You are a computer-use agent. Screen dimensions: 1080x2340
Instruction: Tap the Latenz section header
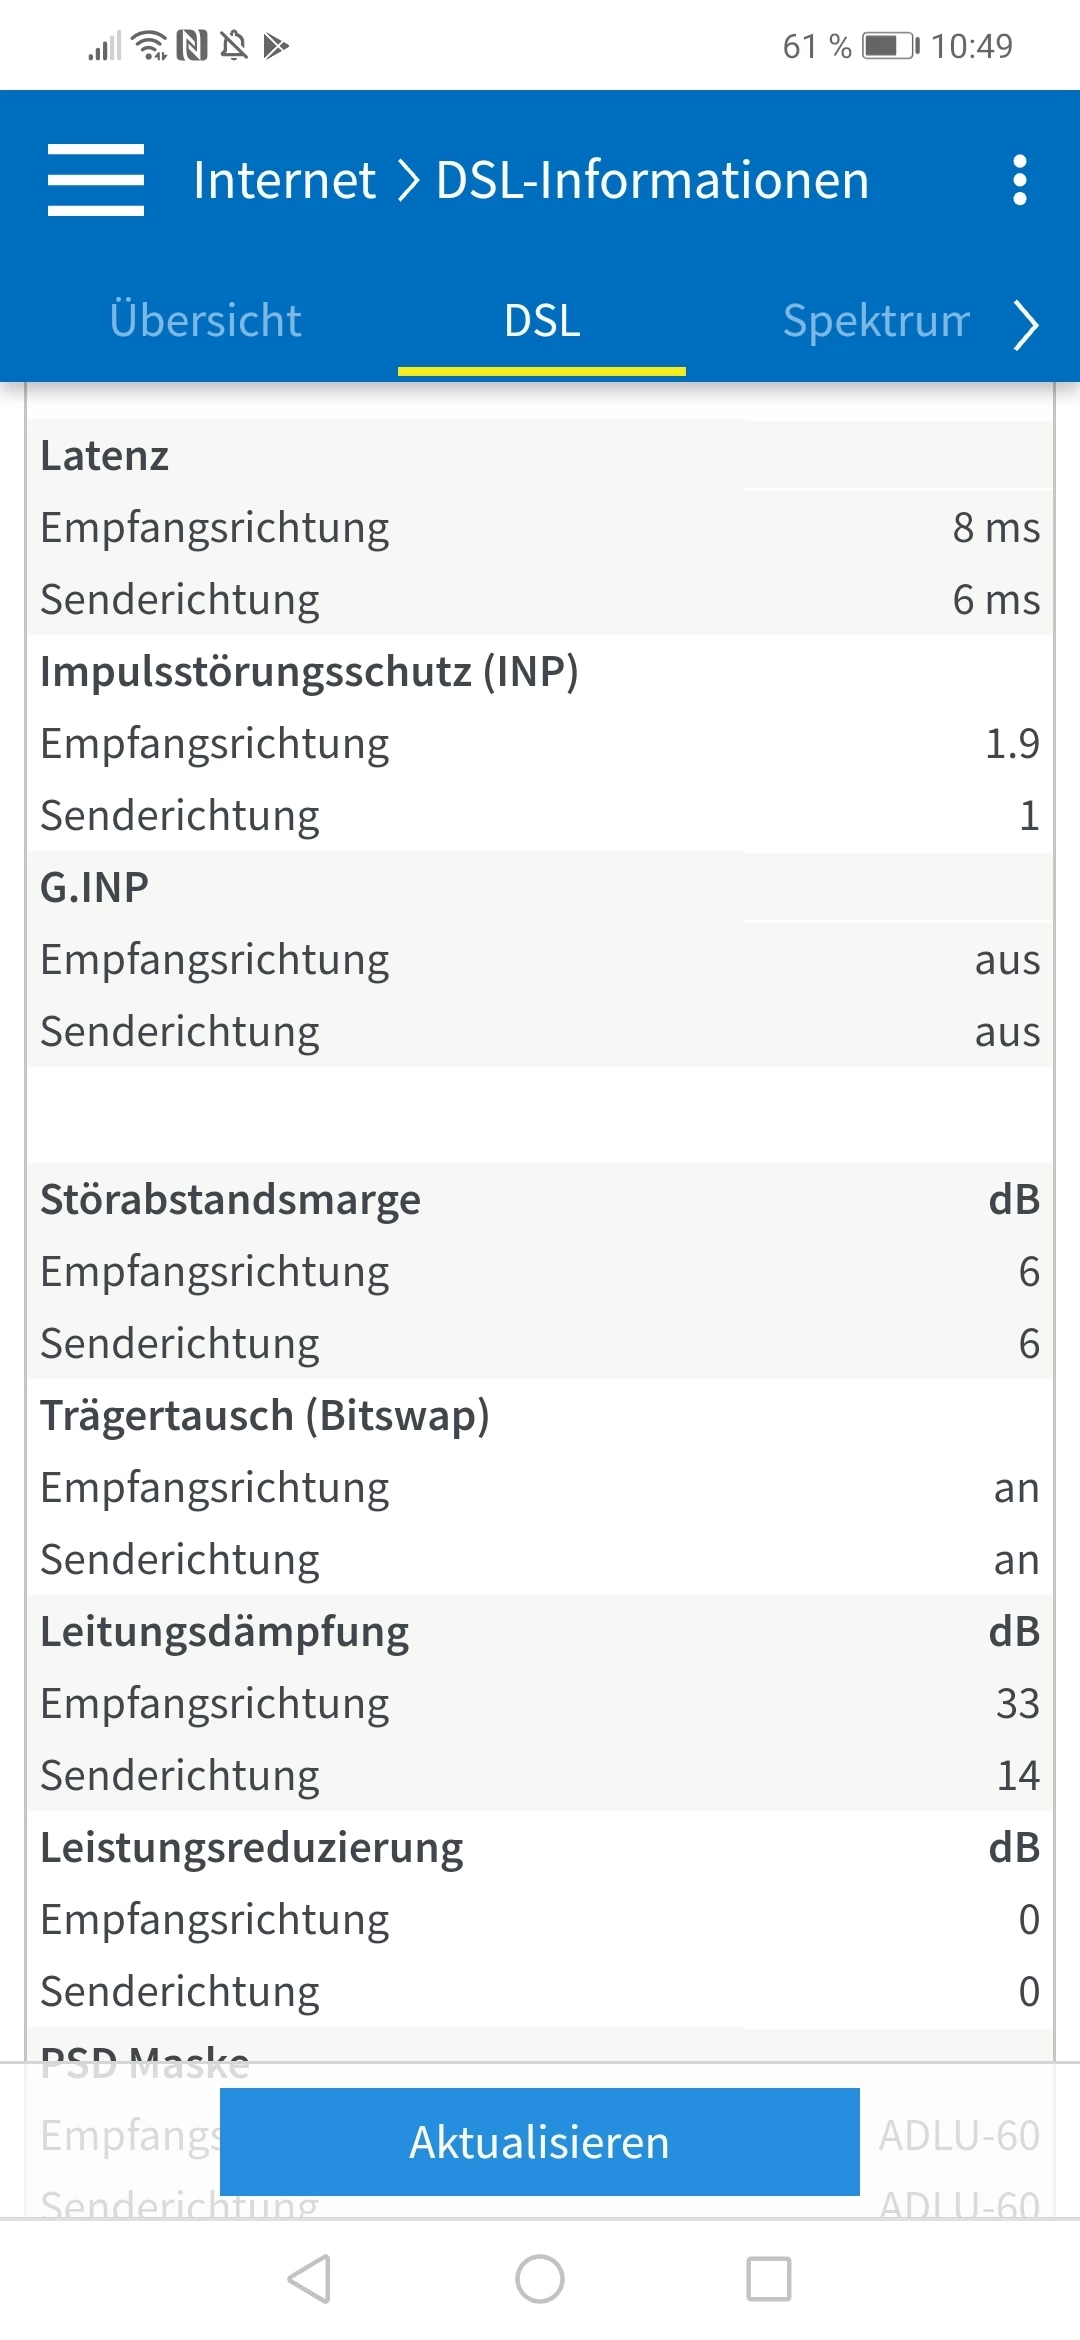[105, 456]
